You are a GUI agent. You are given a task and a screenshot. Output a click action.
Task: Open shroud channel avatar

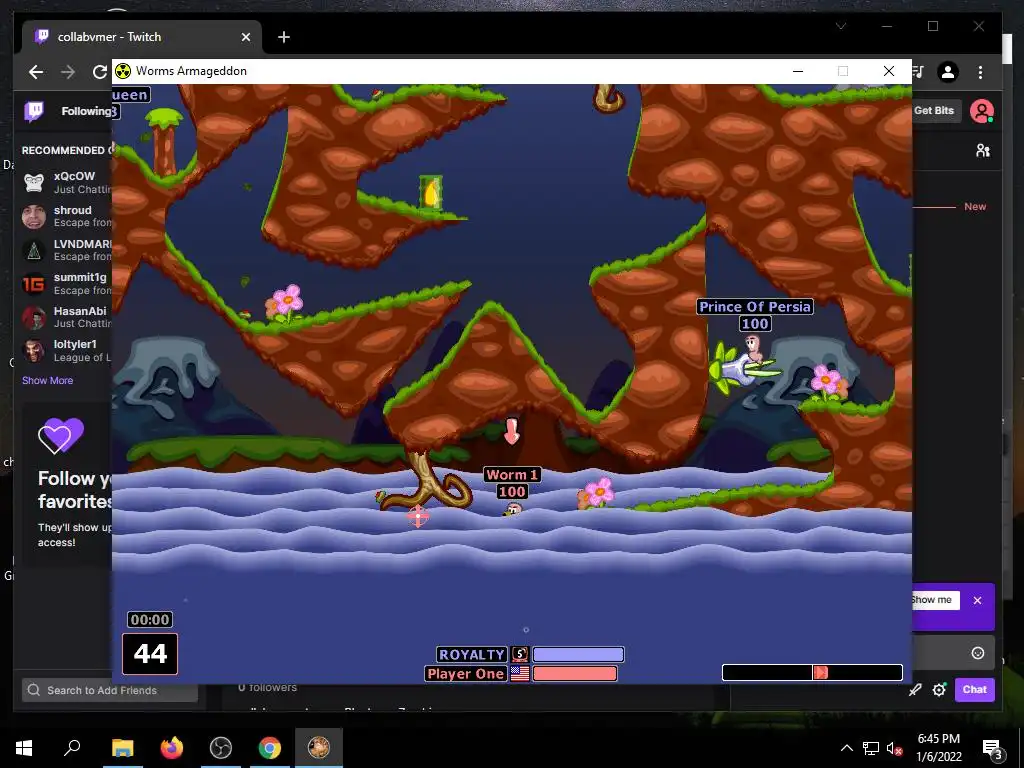click(34, 216)
